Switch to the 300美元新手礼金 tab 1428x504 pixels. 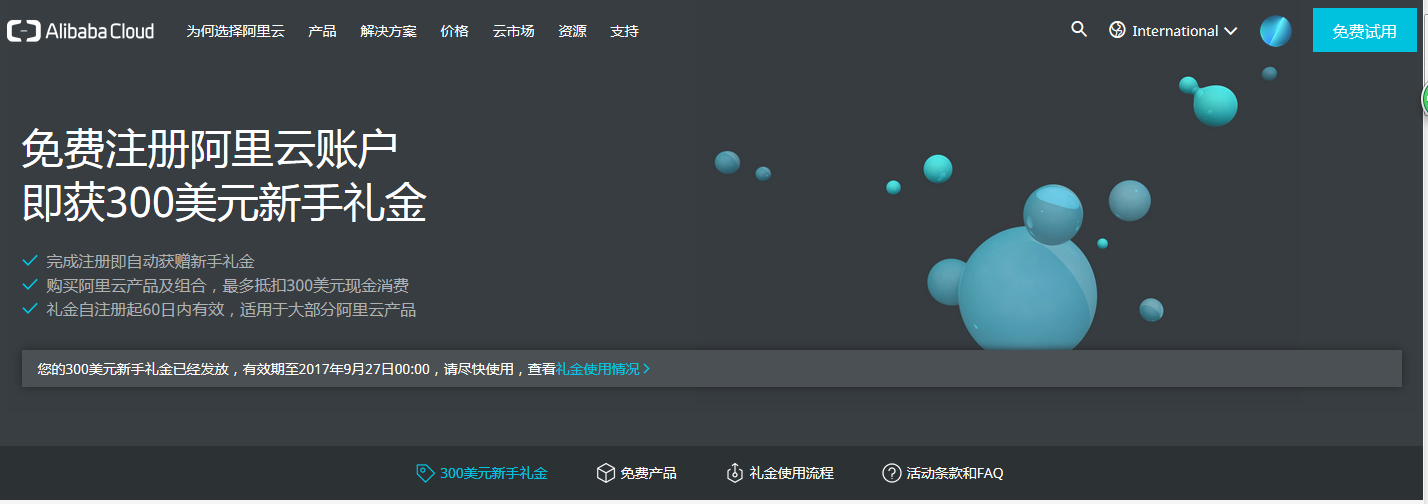(x=482, y=473)
